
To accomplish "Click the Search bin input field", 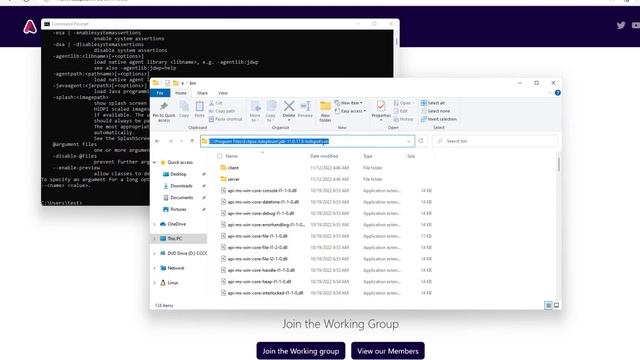I will coord(495,141).
